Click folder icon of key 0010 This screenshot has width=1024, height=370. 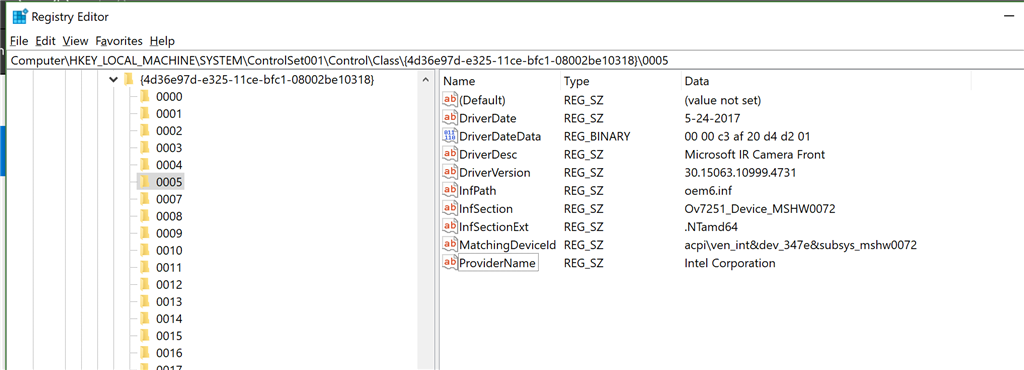[145, 250]
